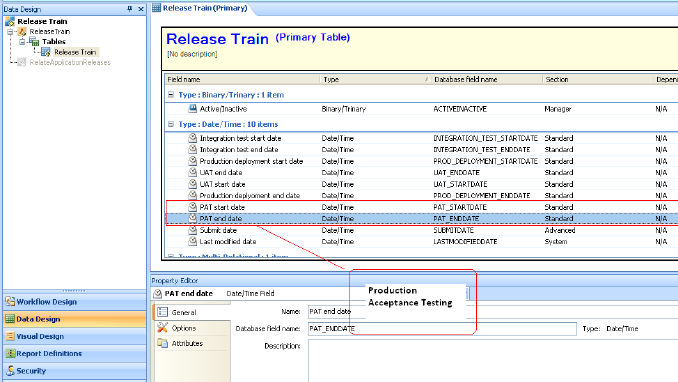Select the 'Submit date' row text
Image resolution: width=678 pixels, height=382 pixels.
coord(218,231)
